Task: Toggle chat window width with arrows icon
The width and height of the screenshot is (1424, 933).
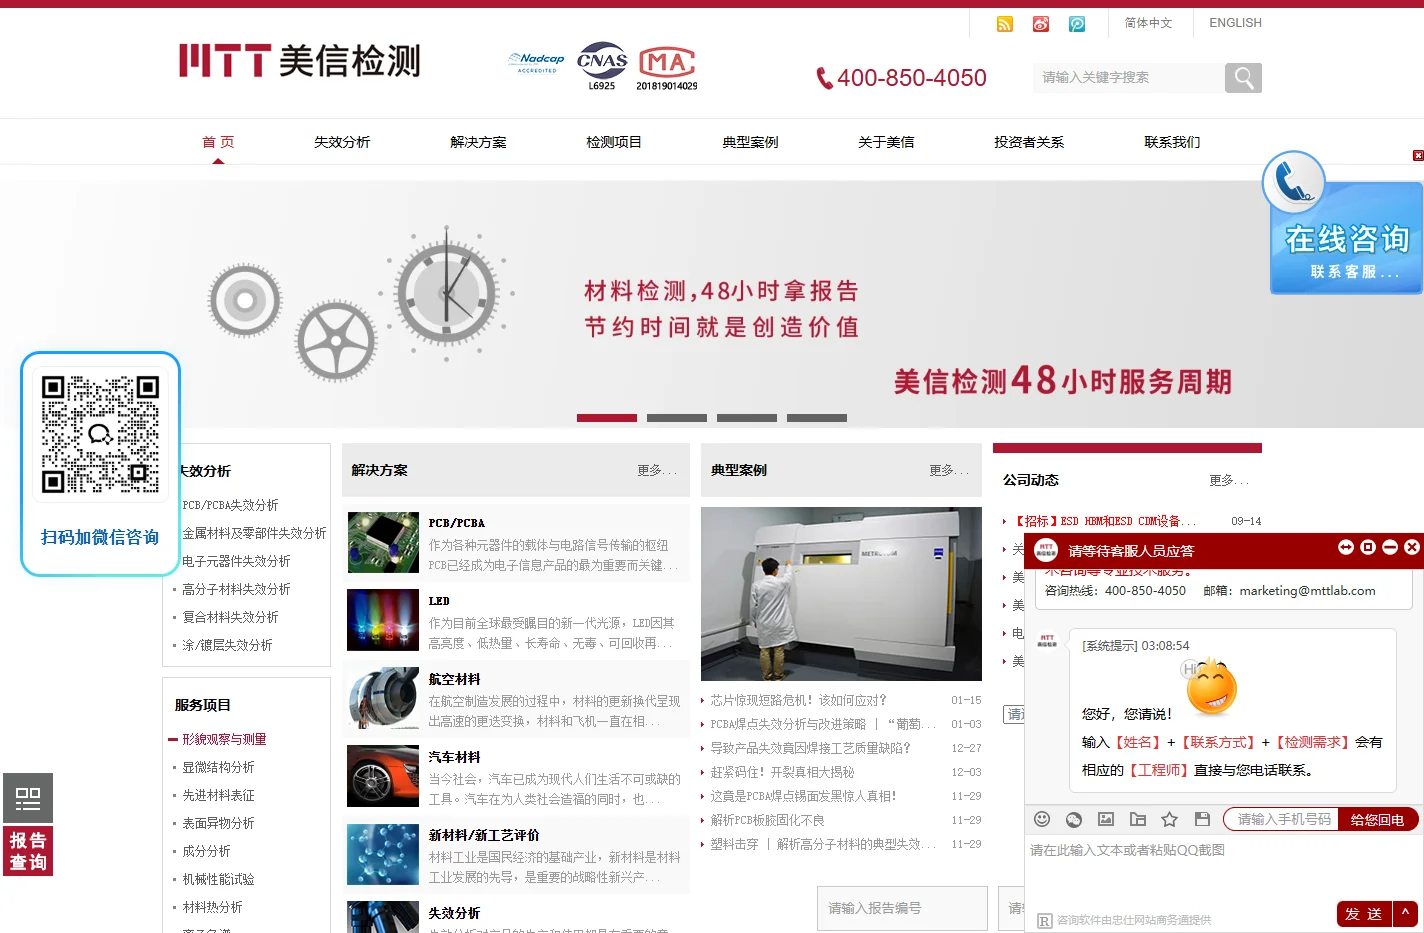Action: (1346, 547)
